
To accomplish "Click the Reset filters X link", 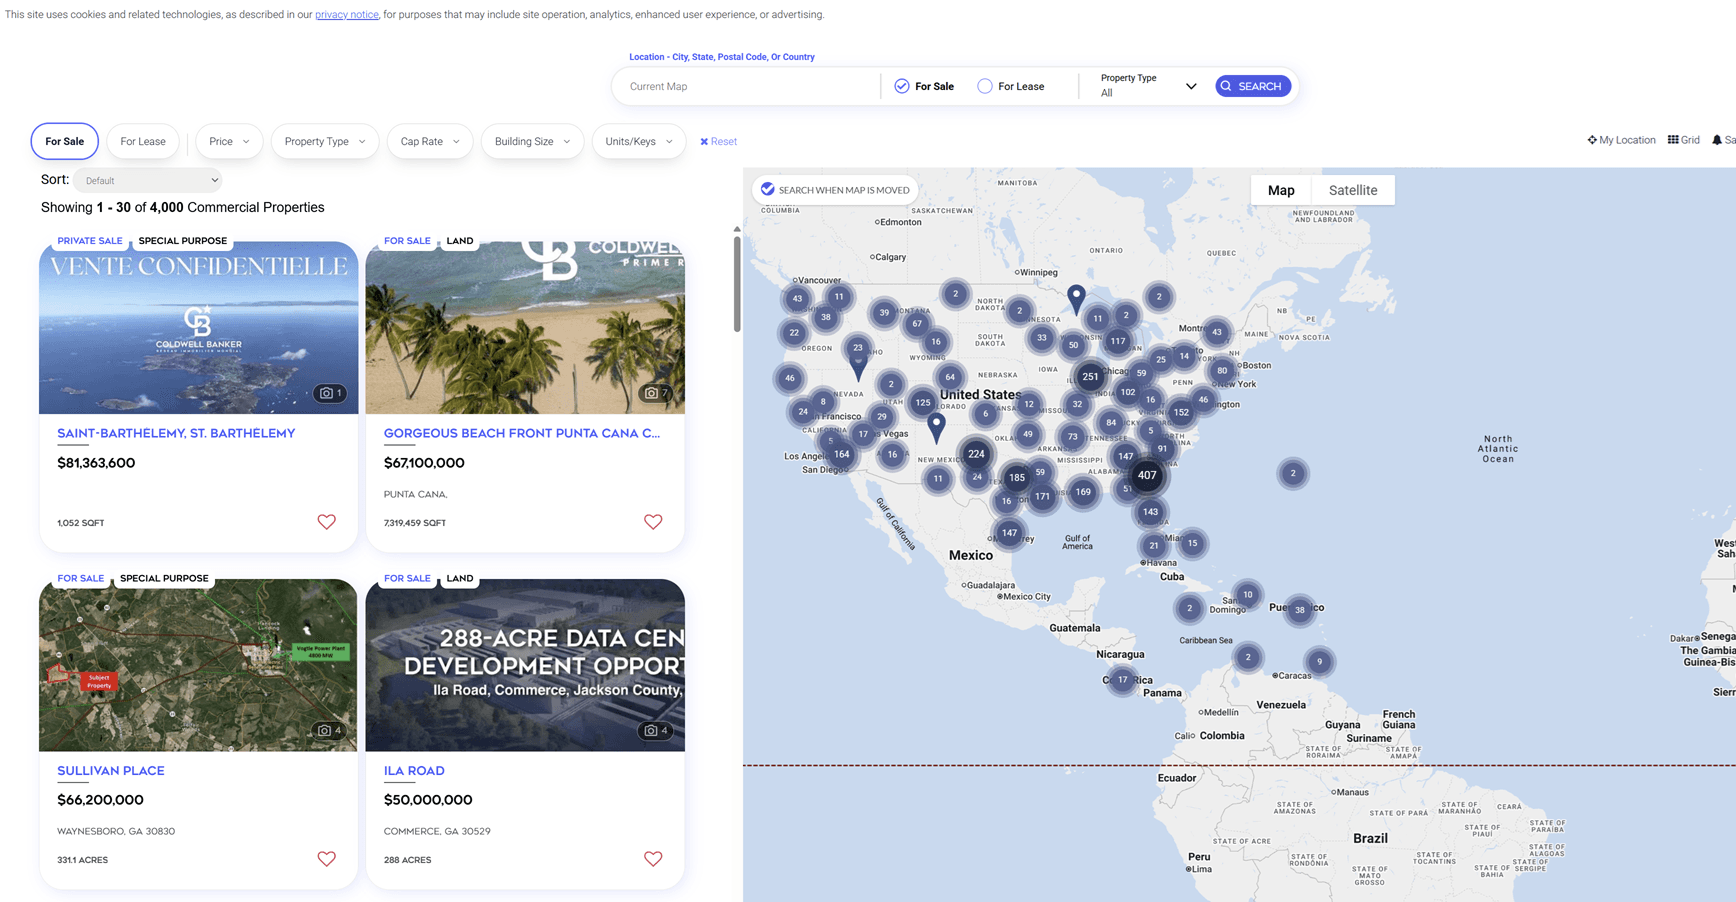I will tap(718, 142).
